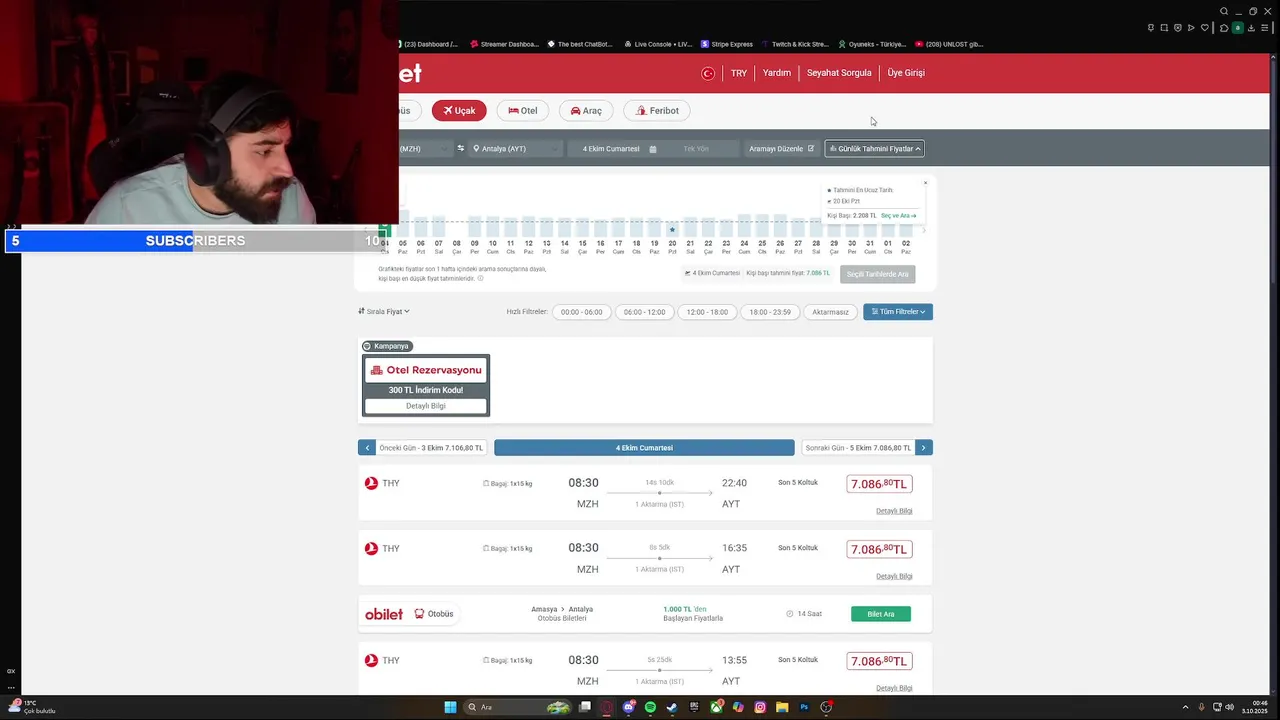
Task: Click Detaylı Bilgi on the hotel campaign card
Action: [x=426, y=406]
